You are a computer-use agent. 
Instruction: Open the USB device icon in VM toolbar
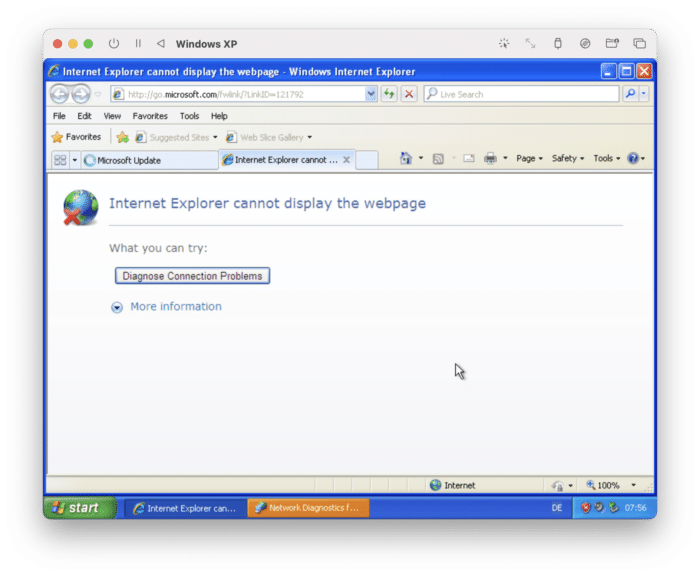click(x=558, y=43)
